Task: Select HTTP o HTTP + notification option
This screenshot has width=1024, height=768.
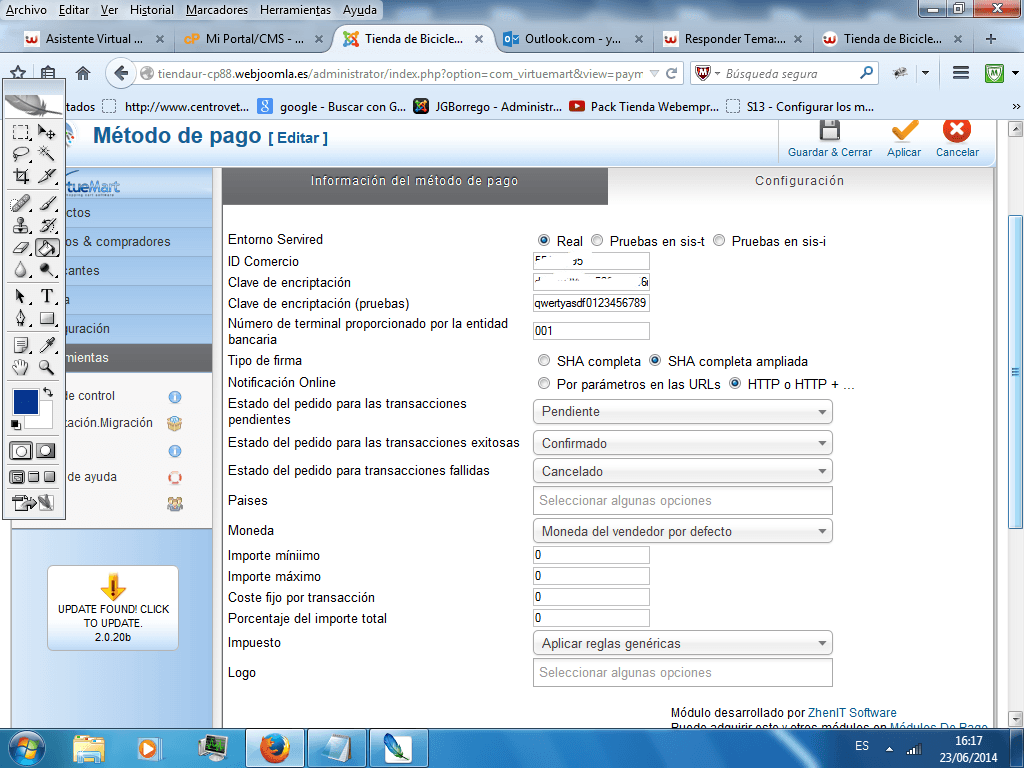Action: 735,383
